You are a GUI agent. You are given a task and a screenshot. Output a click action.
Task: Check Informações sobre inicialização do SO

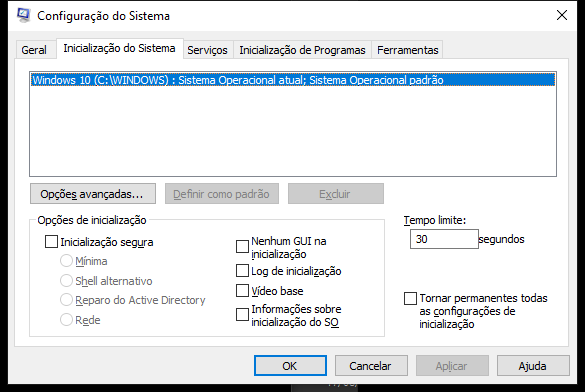tap(243, 315)
